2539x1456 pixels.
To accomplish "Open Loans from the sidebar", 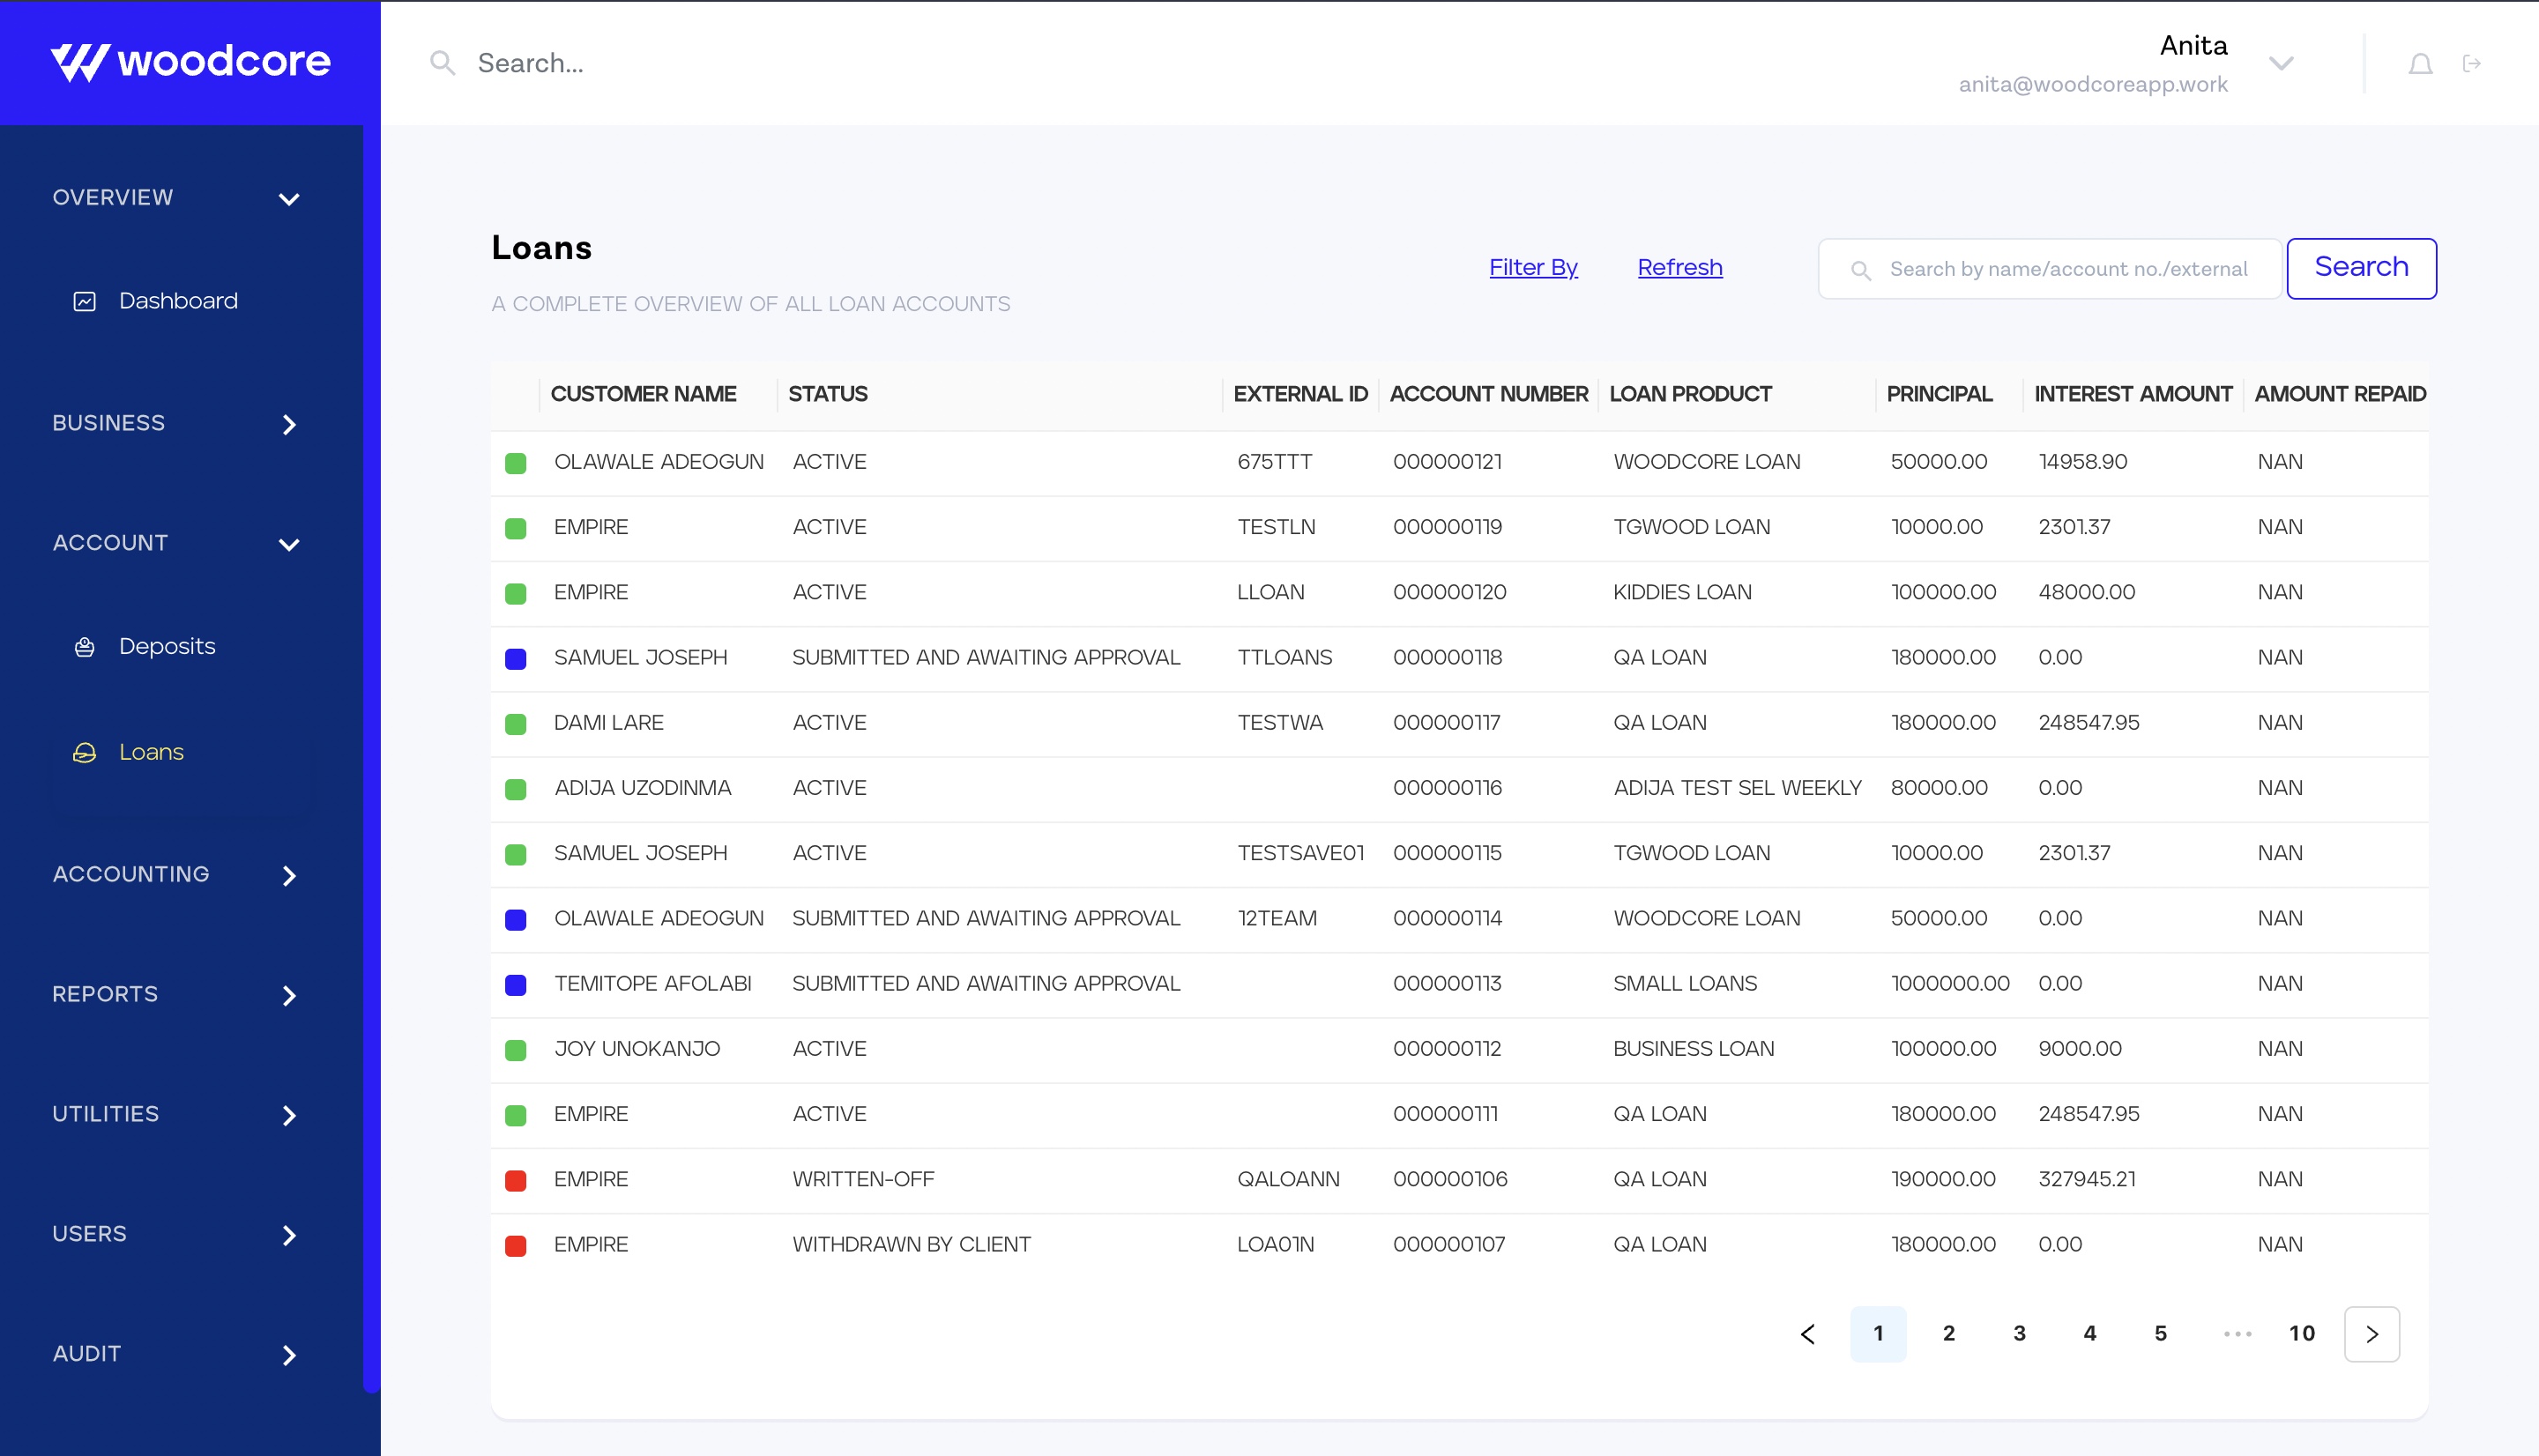I will pyautogui.click(x=151, y=752).
